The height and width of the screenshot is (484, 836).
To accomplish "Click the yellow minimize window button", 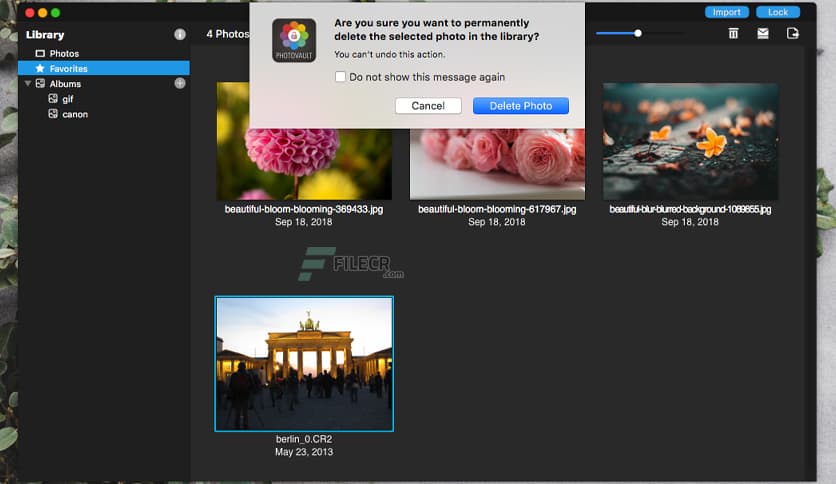I will point(43,12).
